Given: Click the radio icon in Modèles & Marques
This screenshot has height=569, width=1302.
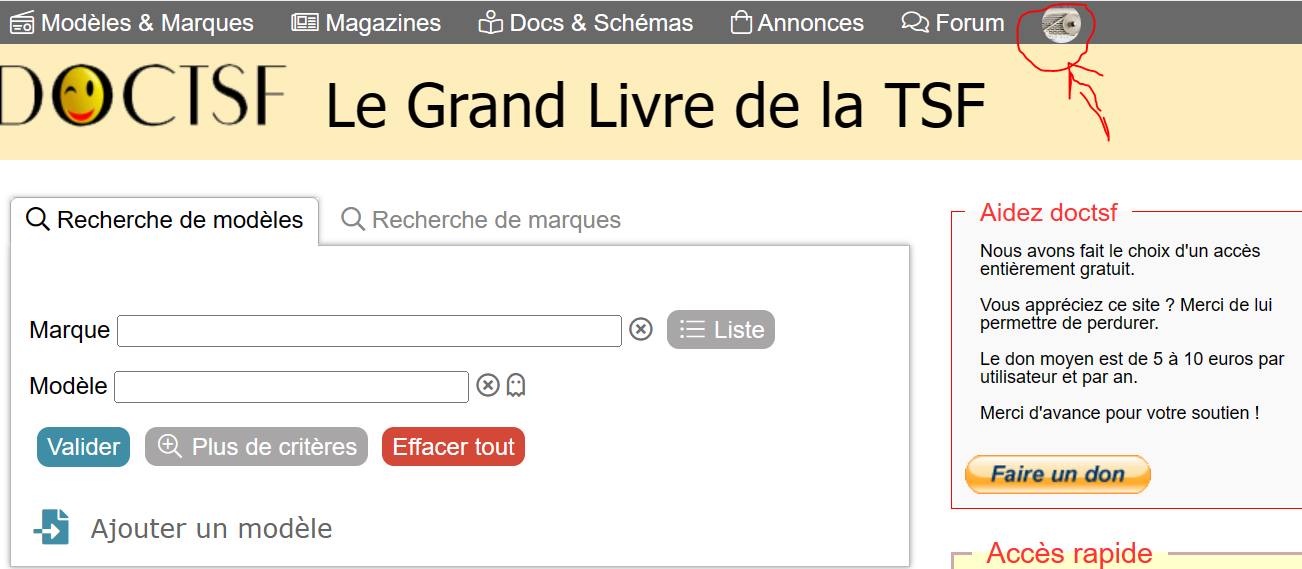Looking at the screenshot, I should point(22,23).
